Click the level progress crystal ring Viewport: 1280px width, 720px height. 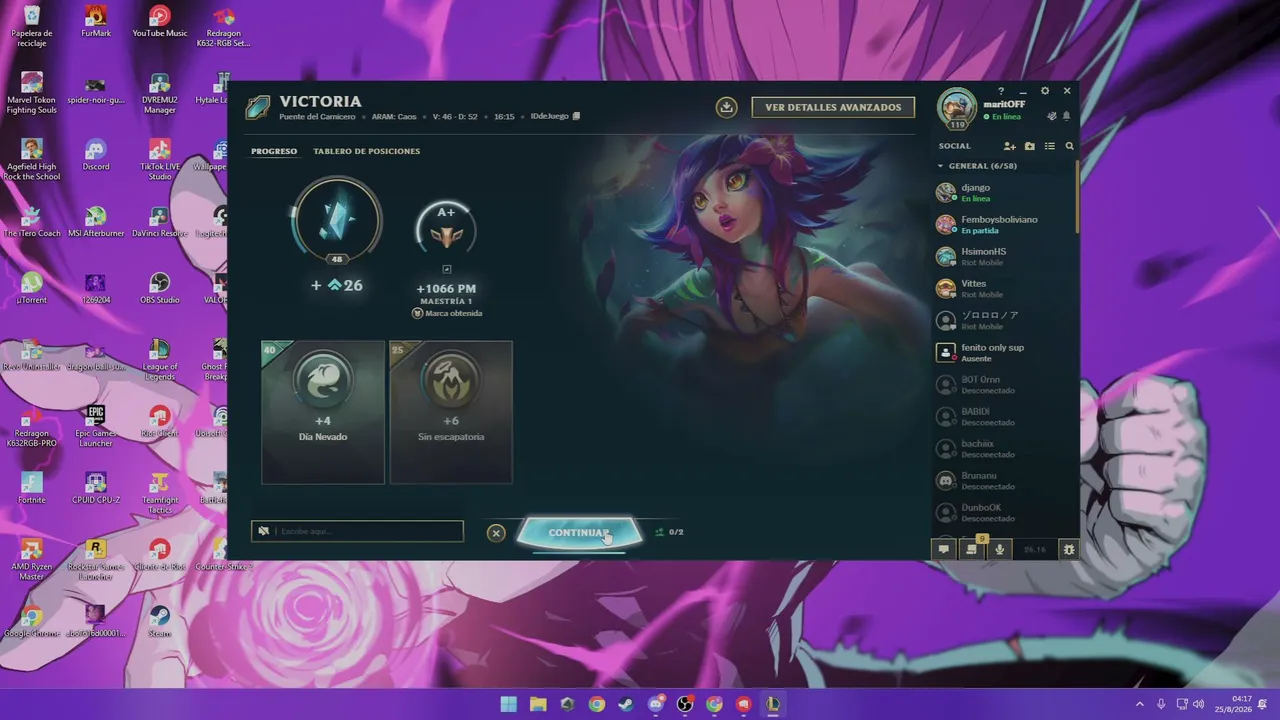[x=336, y=222]
